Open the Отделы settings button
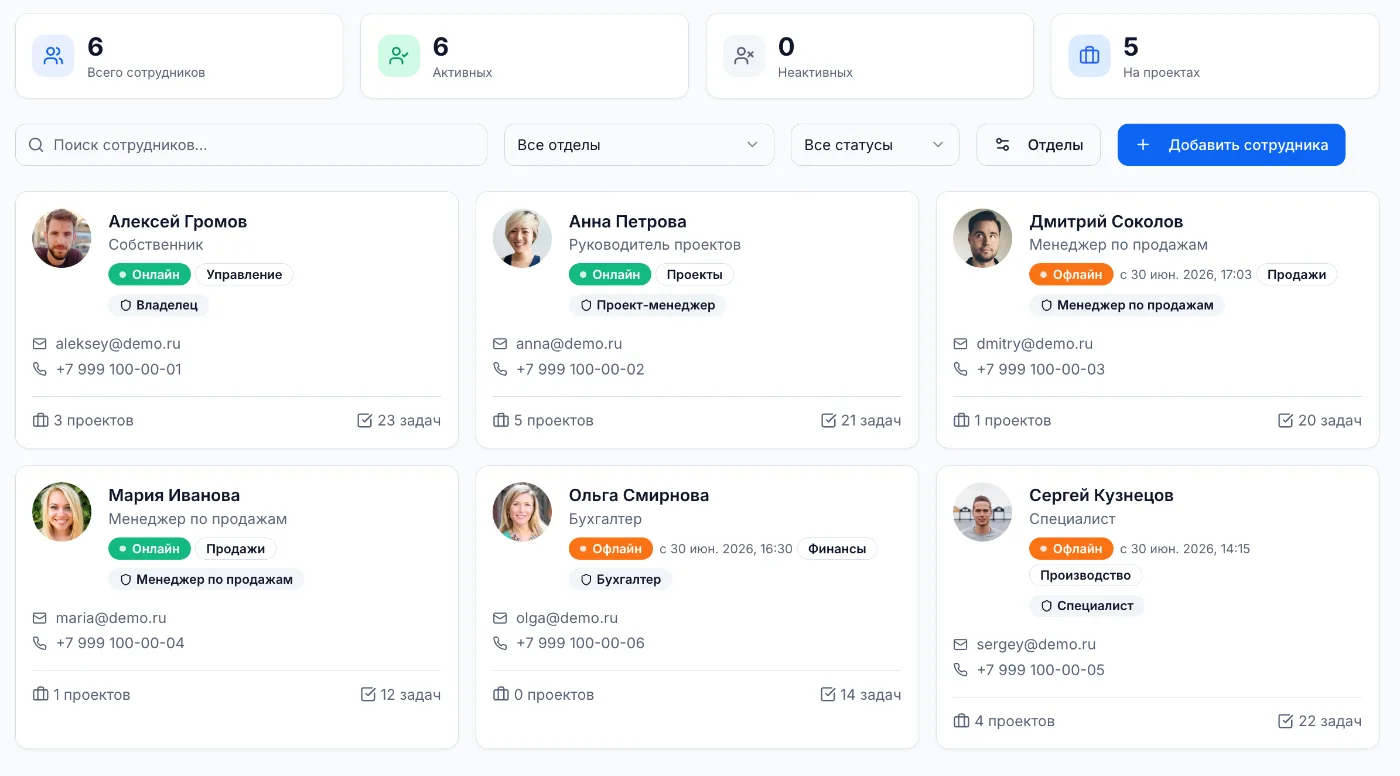The width and height of the screenshot is (1400, 776). pos(1038,145)
